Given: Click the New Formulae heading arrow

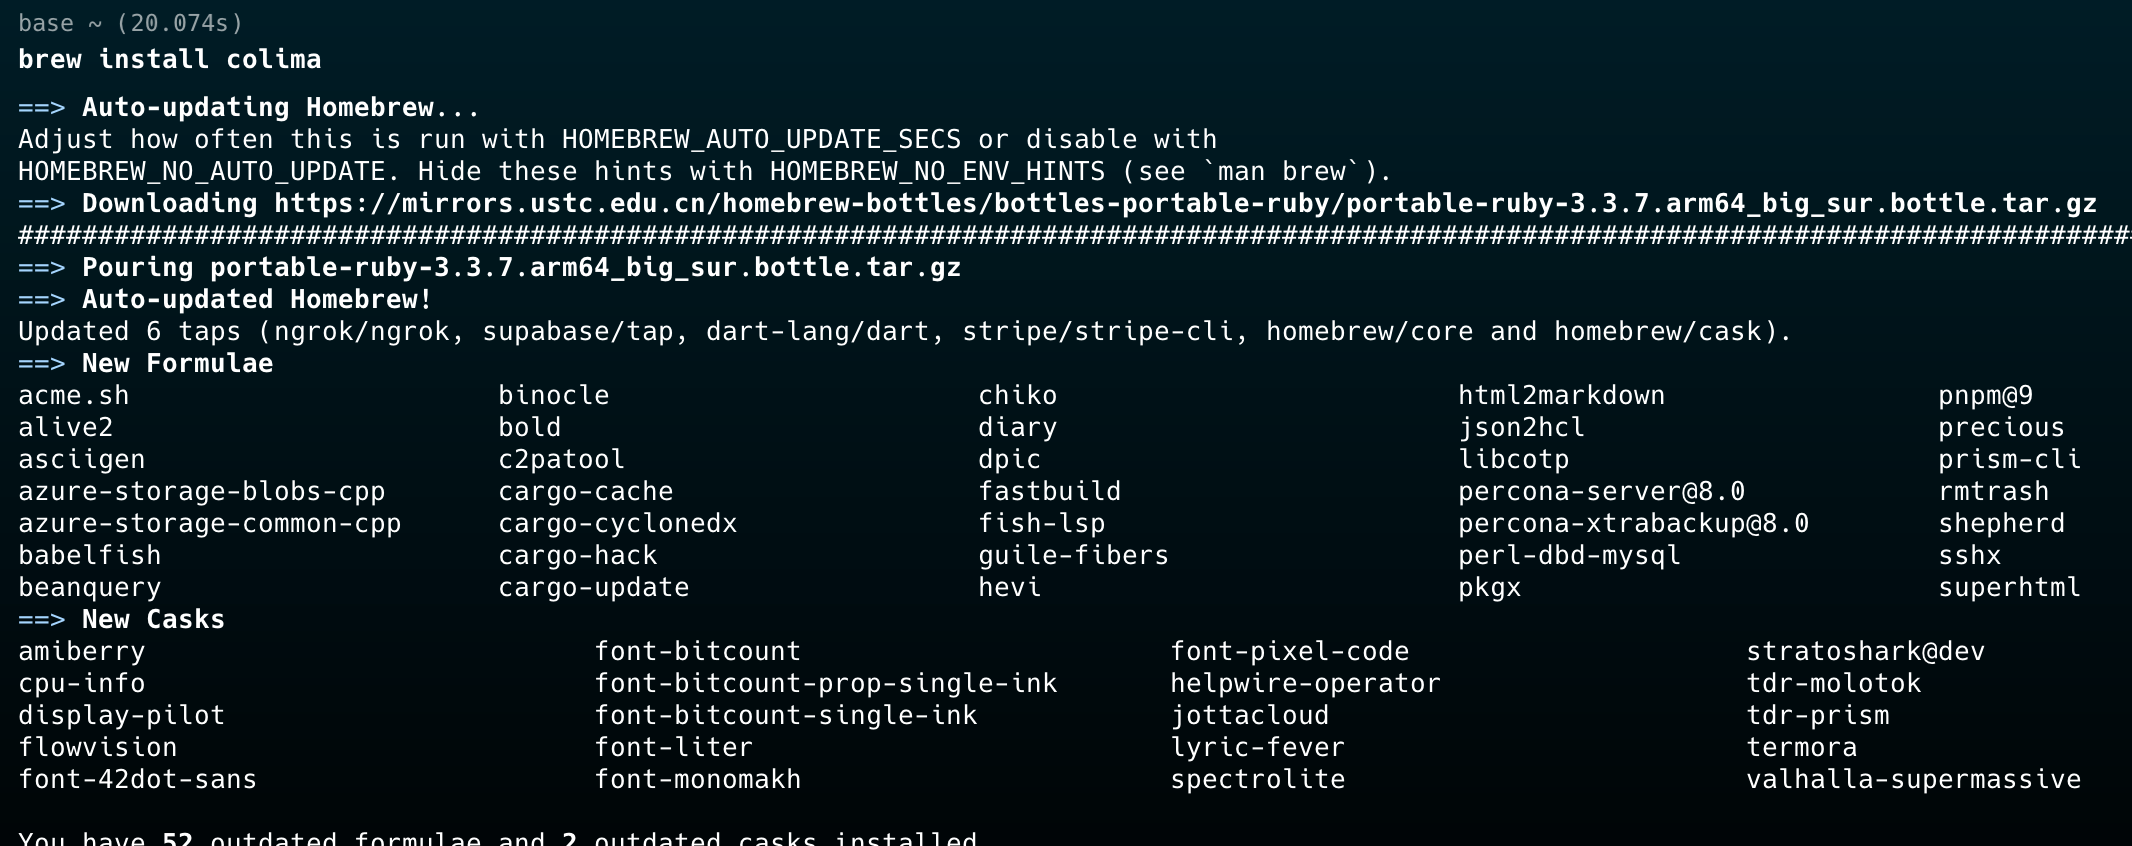Looking at the screenshot, I should point(42,363).
